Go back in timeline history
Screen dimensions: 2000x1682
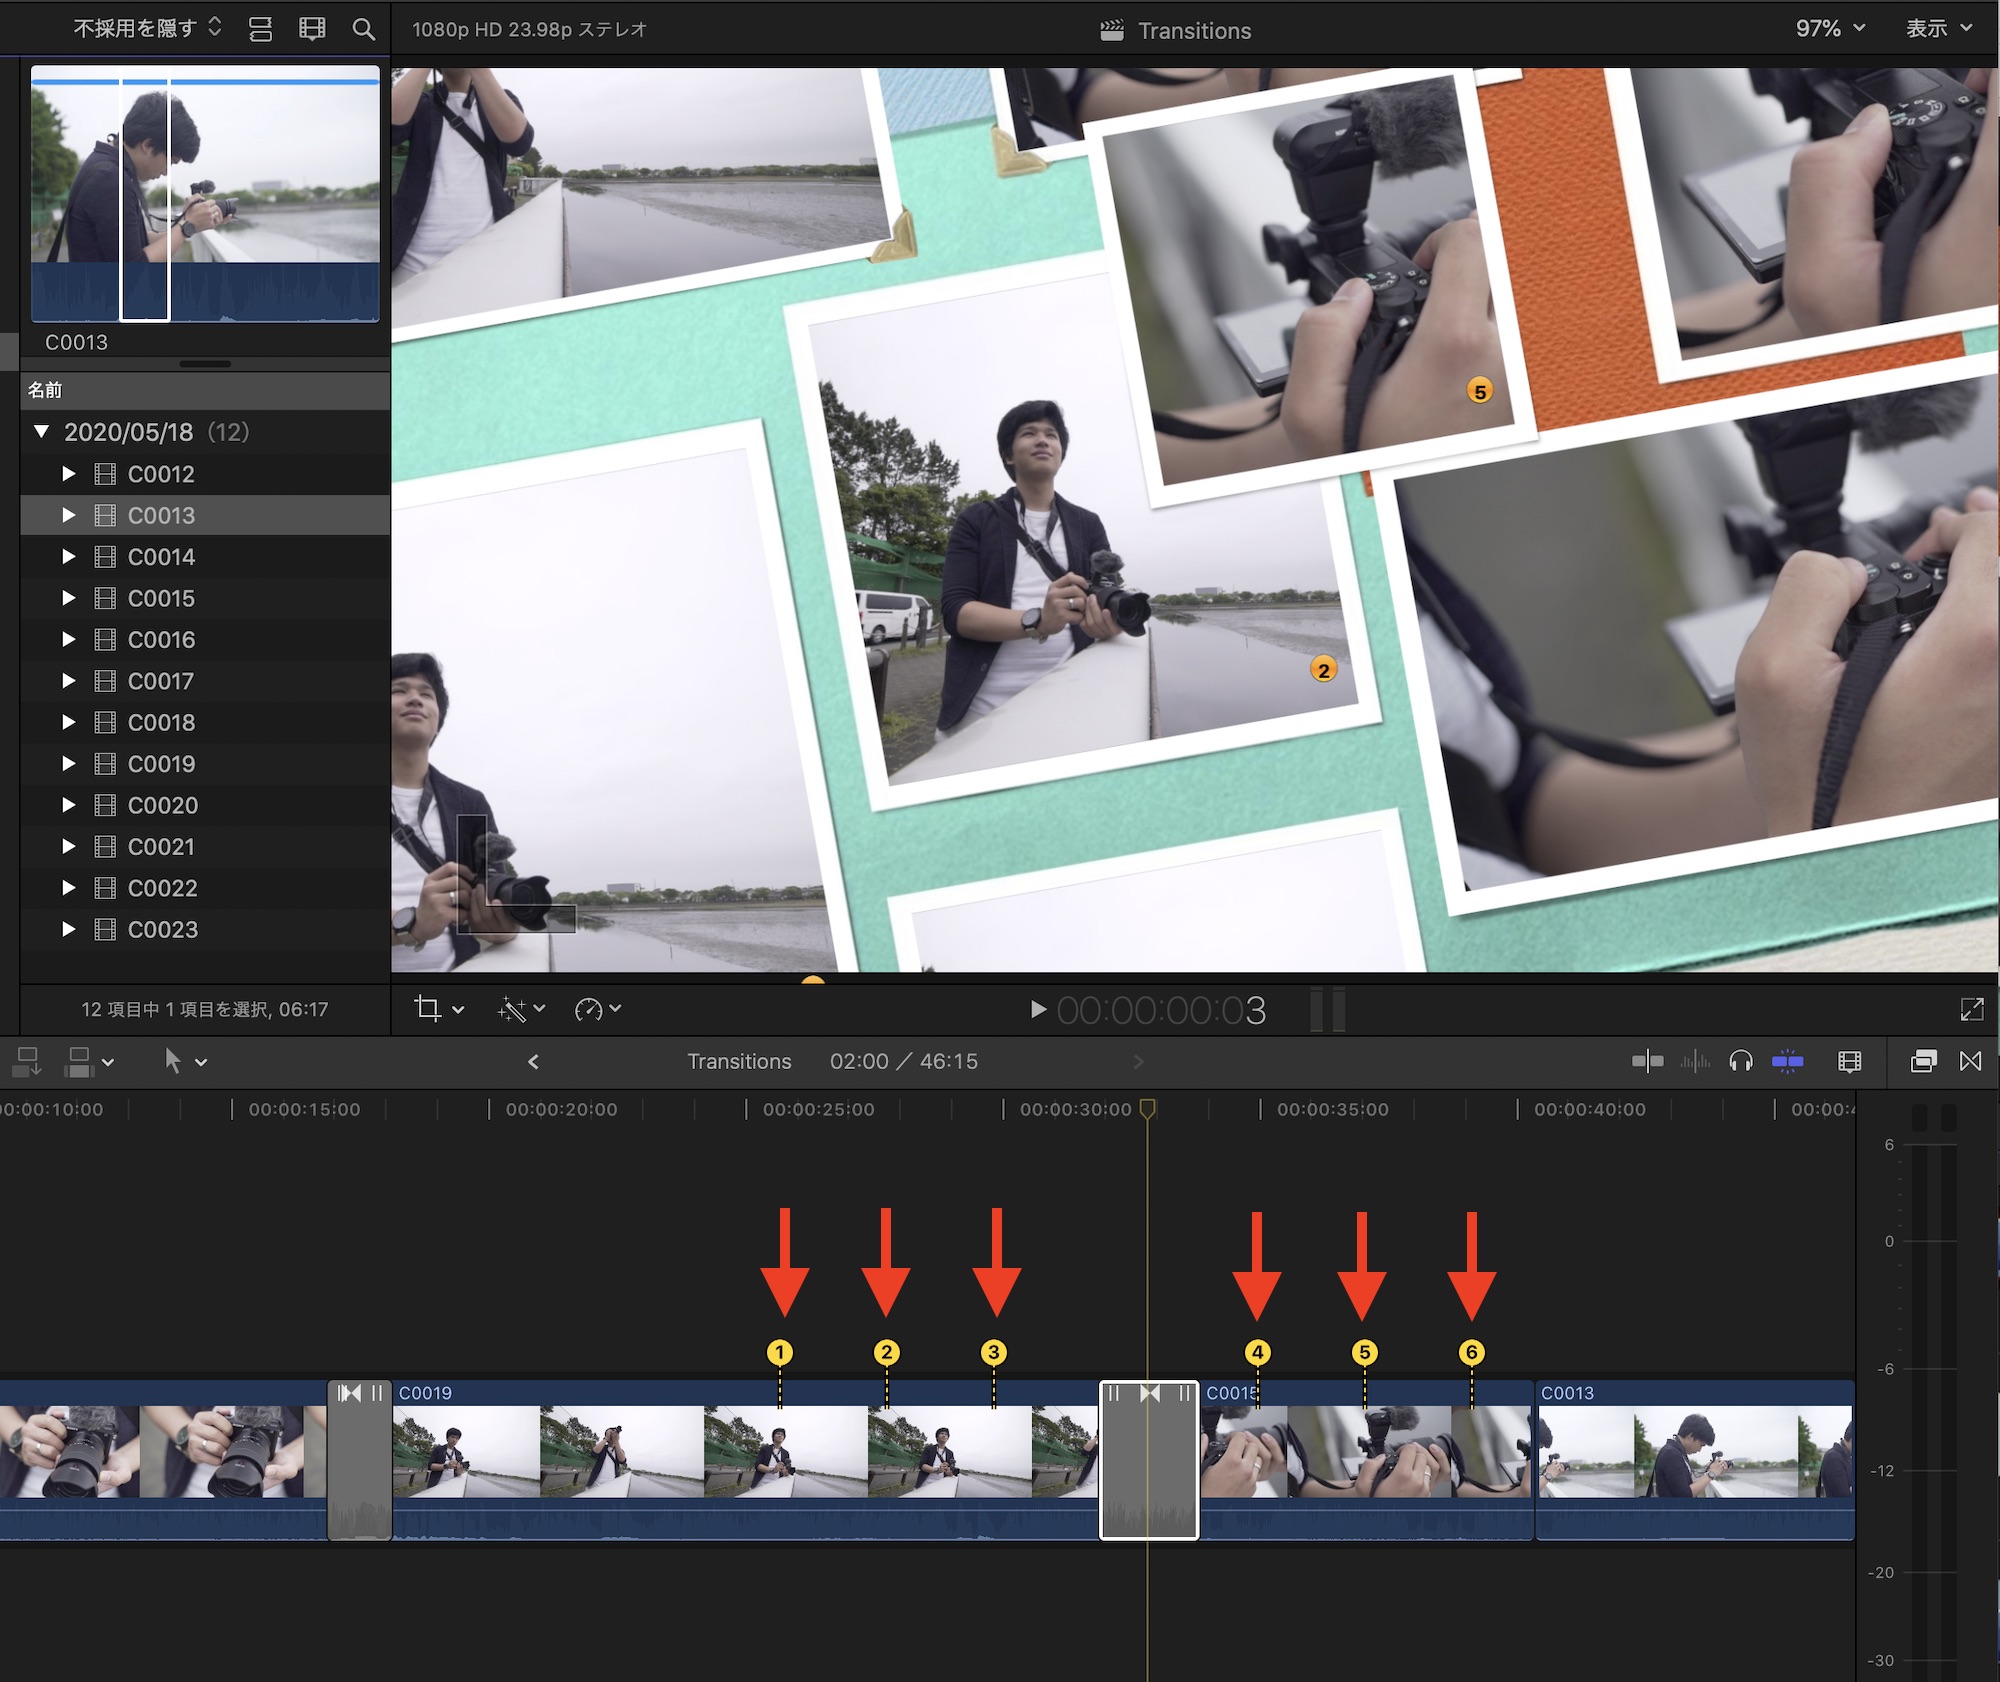tap(533, 1061)
